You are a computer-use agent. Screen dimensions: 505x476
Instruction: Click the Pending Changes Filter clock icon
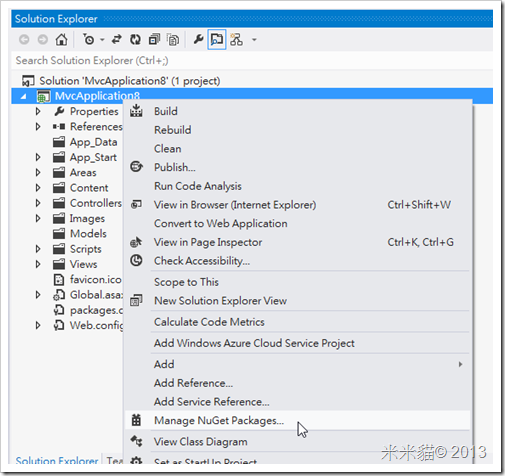pyautogui.click(x=89, y=40)
